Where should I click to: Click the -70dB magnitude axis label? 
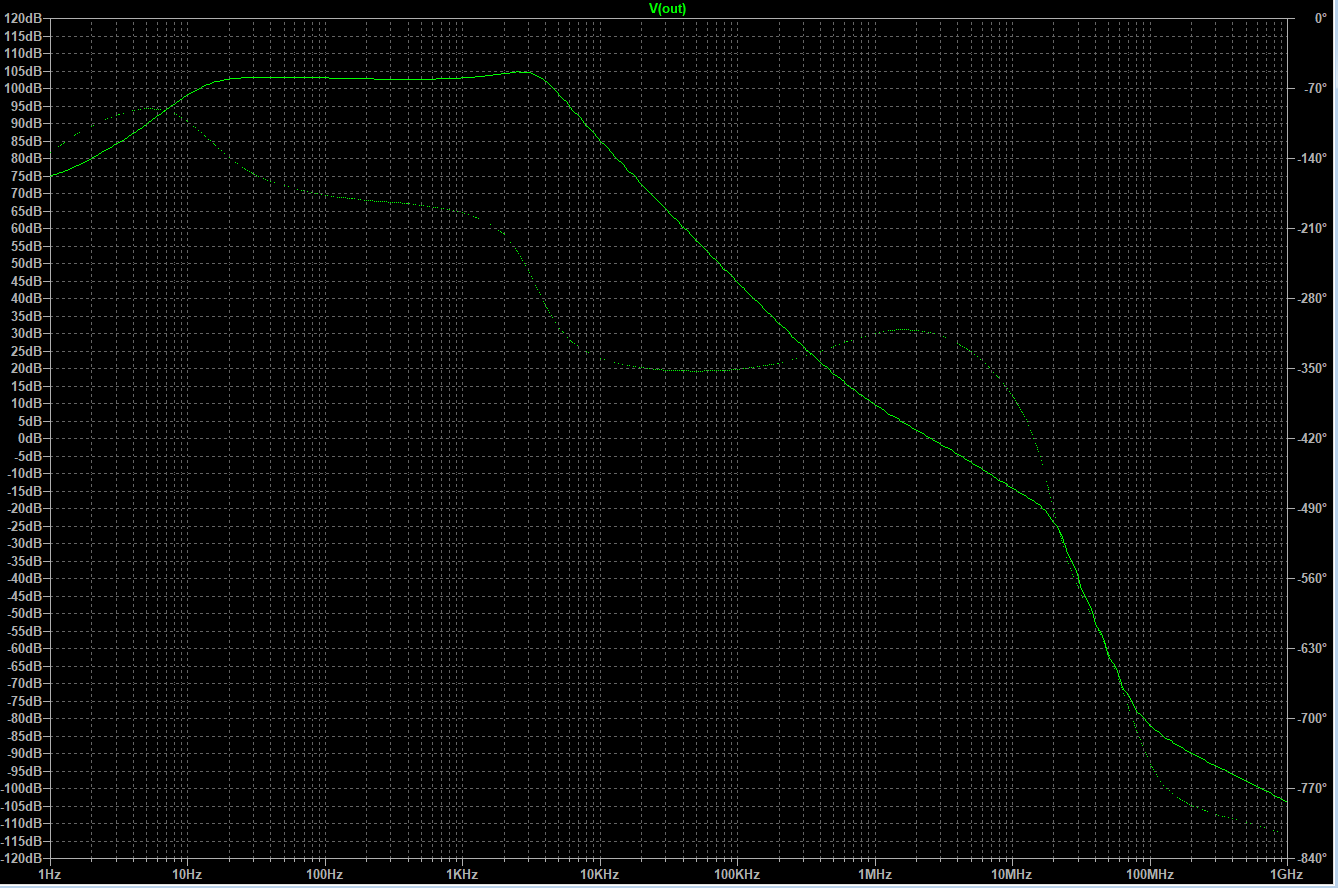[x=25, y=683]
